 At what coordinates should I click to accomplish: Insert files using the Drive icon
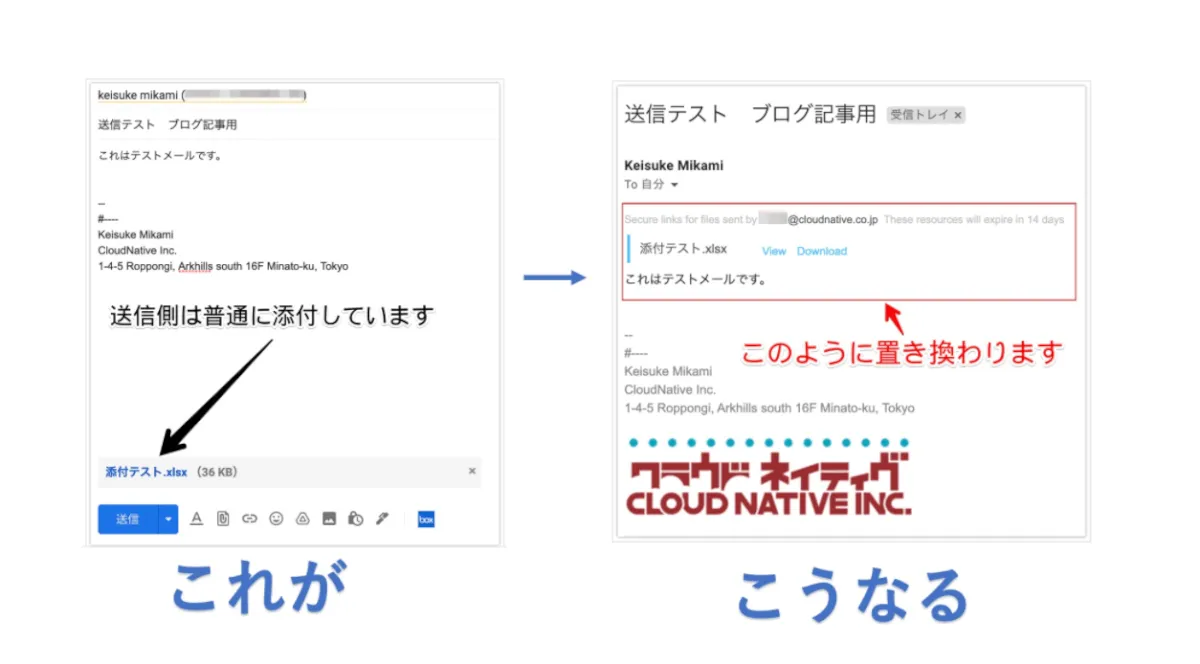click(302, 519)
